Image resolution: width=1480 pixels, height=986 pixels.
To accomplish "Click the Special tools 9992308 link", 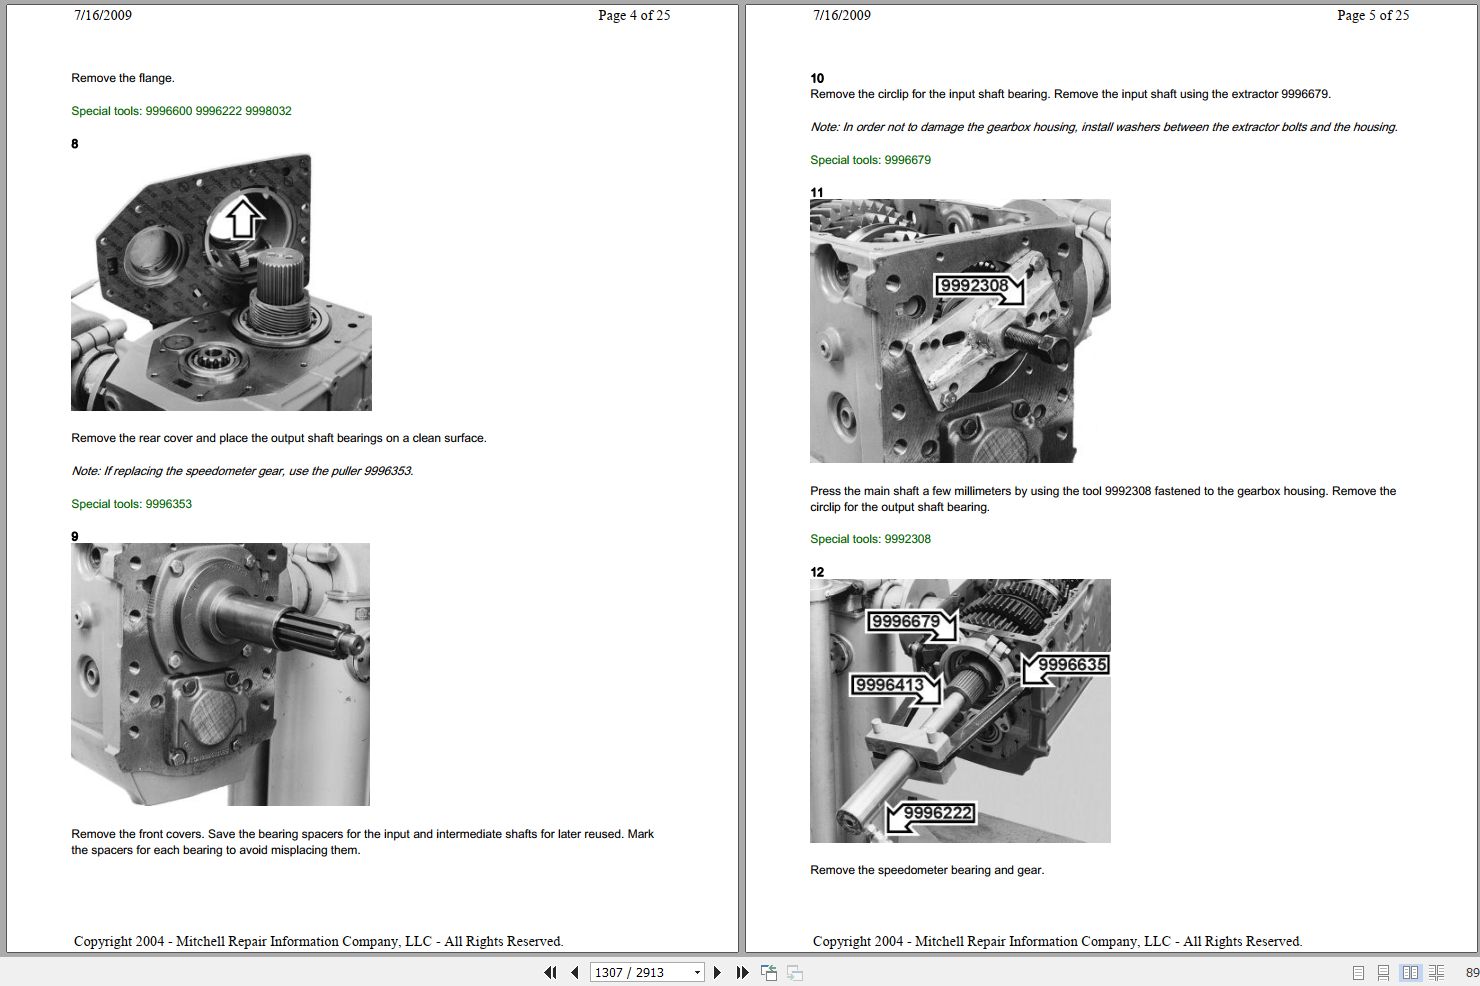I will point(906,538).
